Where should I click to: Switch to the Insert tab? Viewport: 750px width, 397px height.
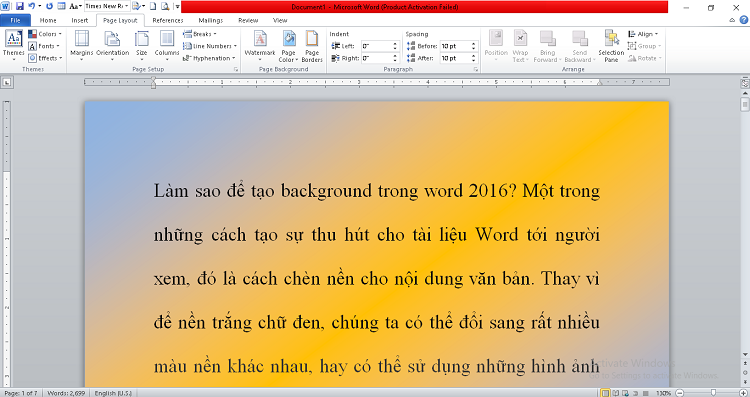[x=80, y=20]
